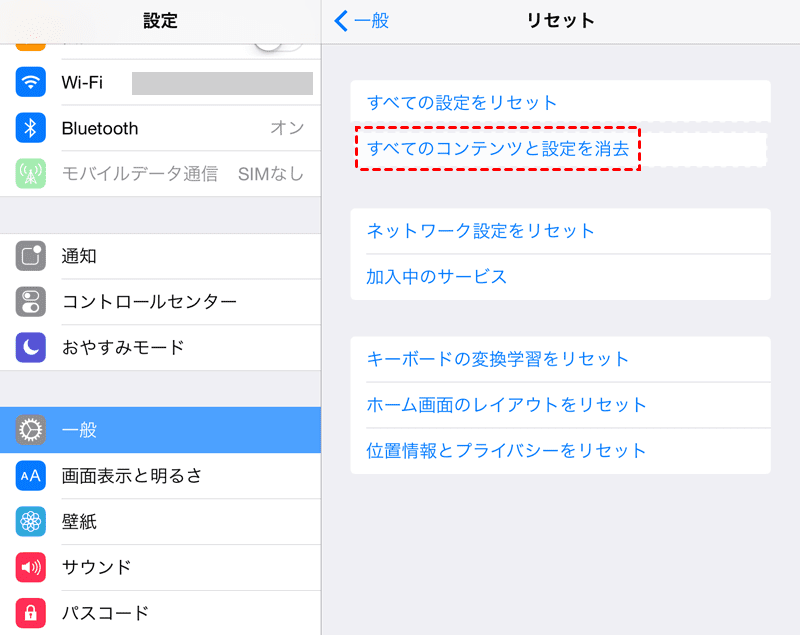800x635 pixels.
Task: Select キーボードの変換学習をリセット
Action: tap(498, 359)
